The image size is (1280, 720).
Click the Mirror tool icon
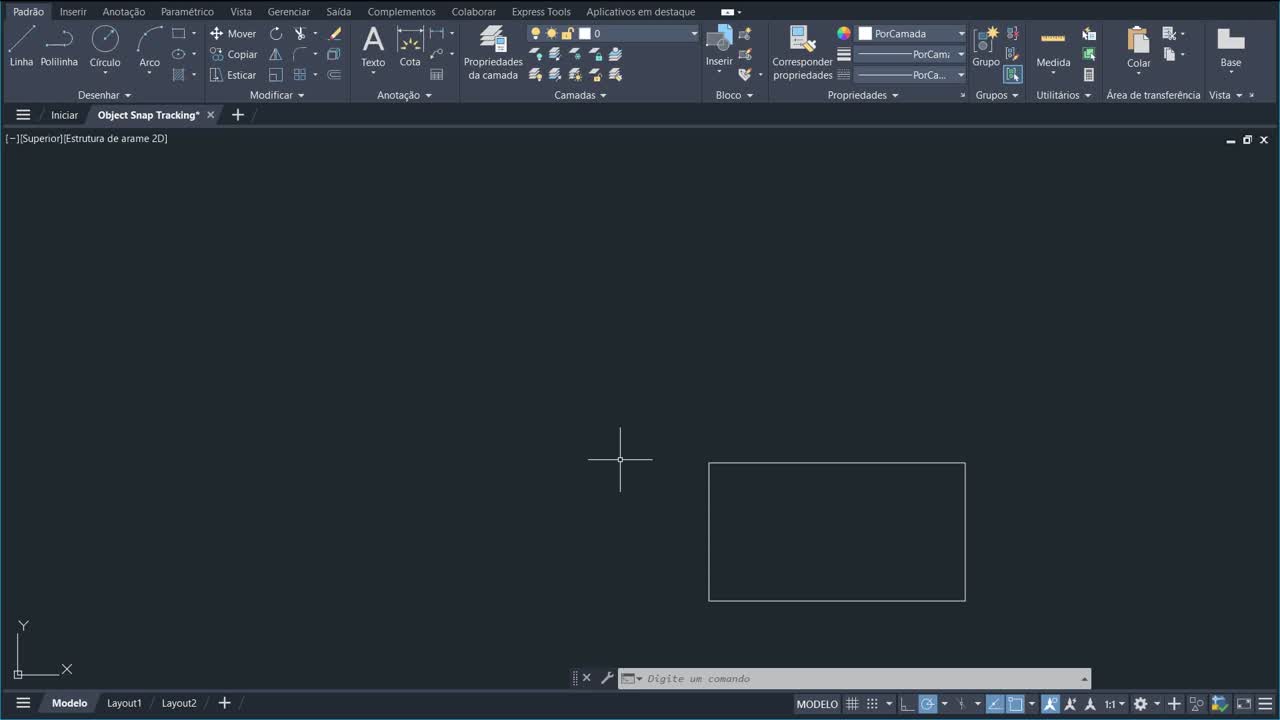[276, 54]
